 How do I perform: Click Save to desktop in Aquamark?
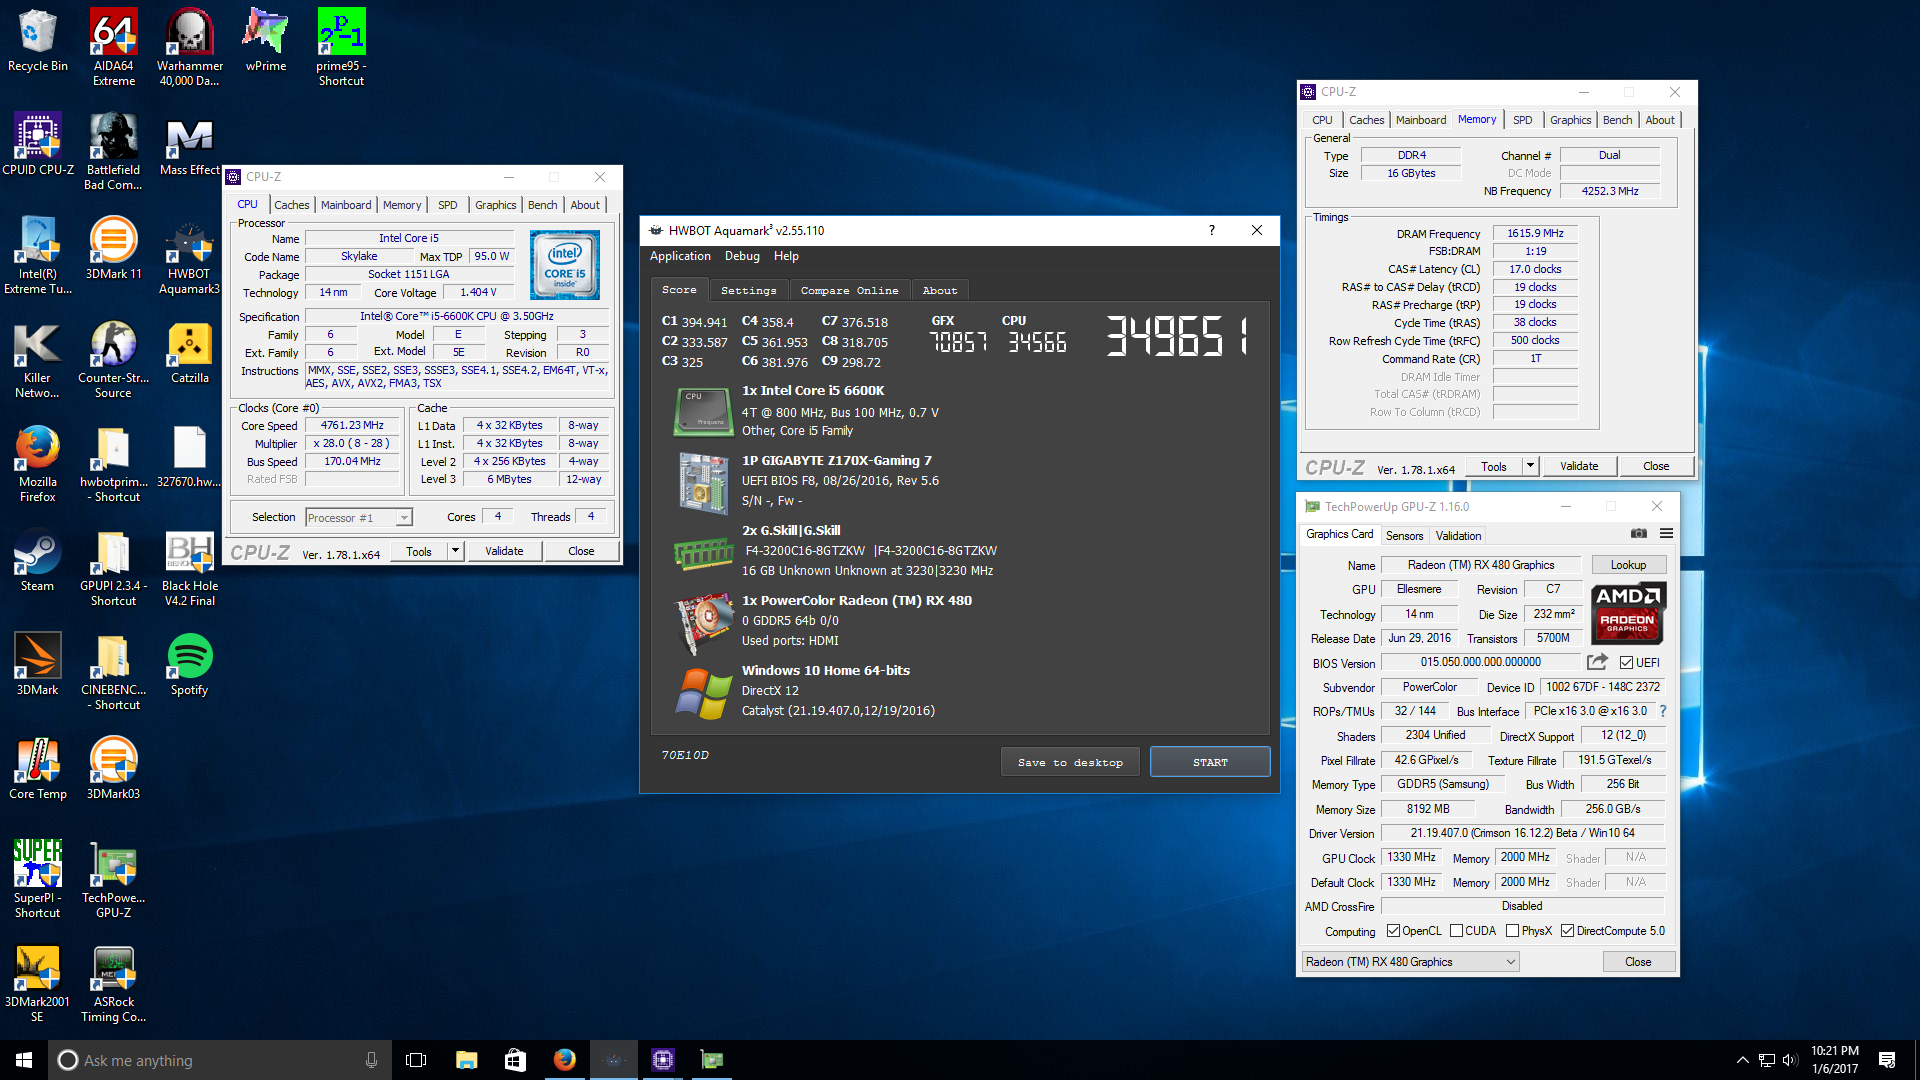pyautogui.click(x=1070, y=762)
